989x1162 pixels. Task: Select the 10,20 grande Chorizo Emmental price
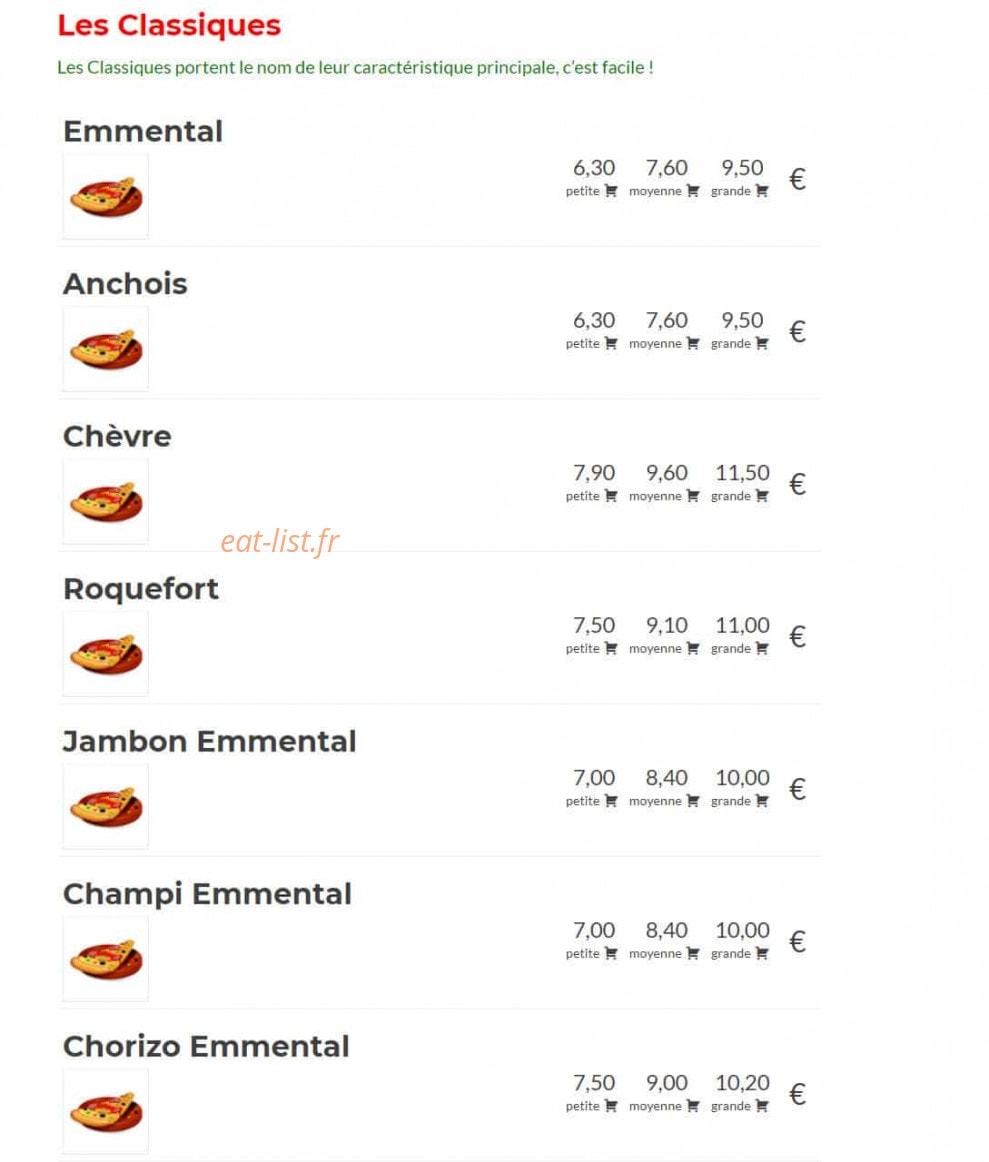click(x=742, y=1083)
